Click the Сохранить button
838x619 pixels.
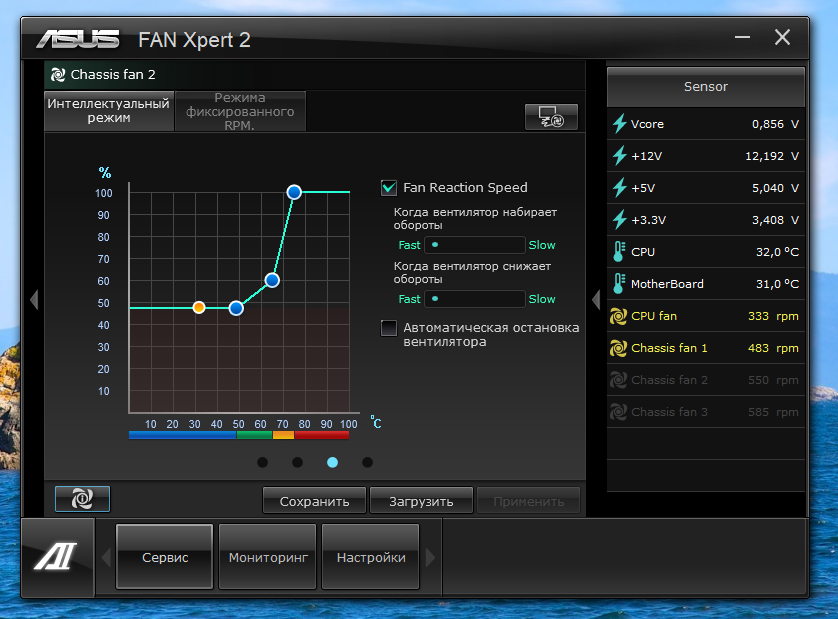pyautogui.click(x=314, y=501)
